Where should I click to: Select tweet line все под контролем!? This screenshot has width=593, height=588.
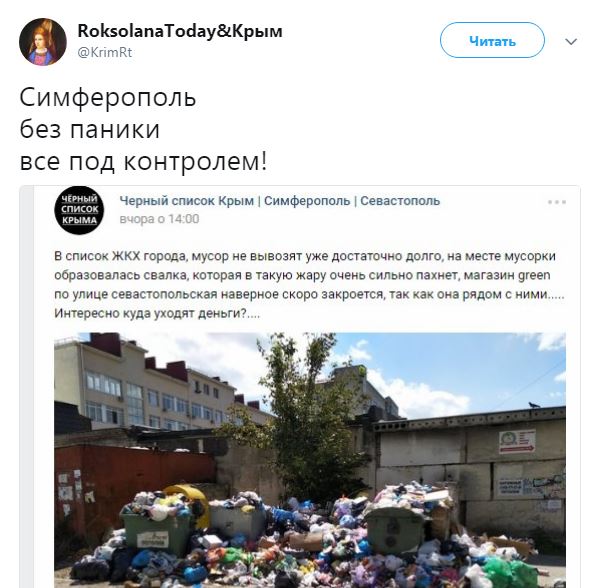pyautogui.click(x=143, y=161)
